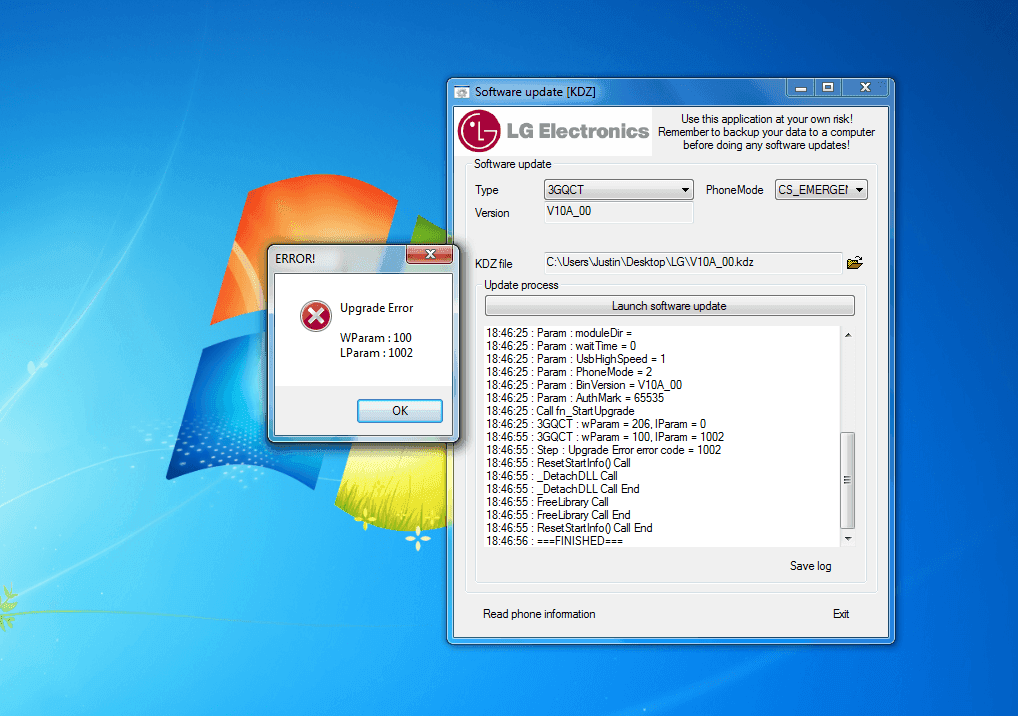This screenshot has width=1018, height=716.
Task: Select log line 'AuthMark = 65535'
Action: click(x=575, y=398)
